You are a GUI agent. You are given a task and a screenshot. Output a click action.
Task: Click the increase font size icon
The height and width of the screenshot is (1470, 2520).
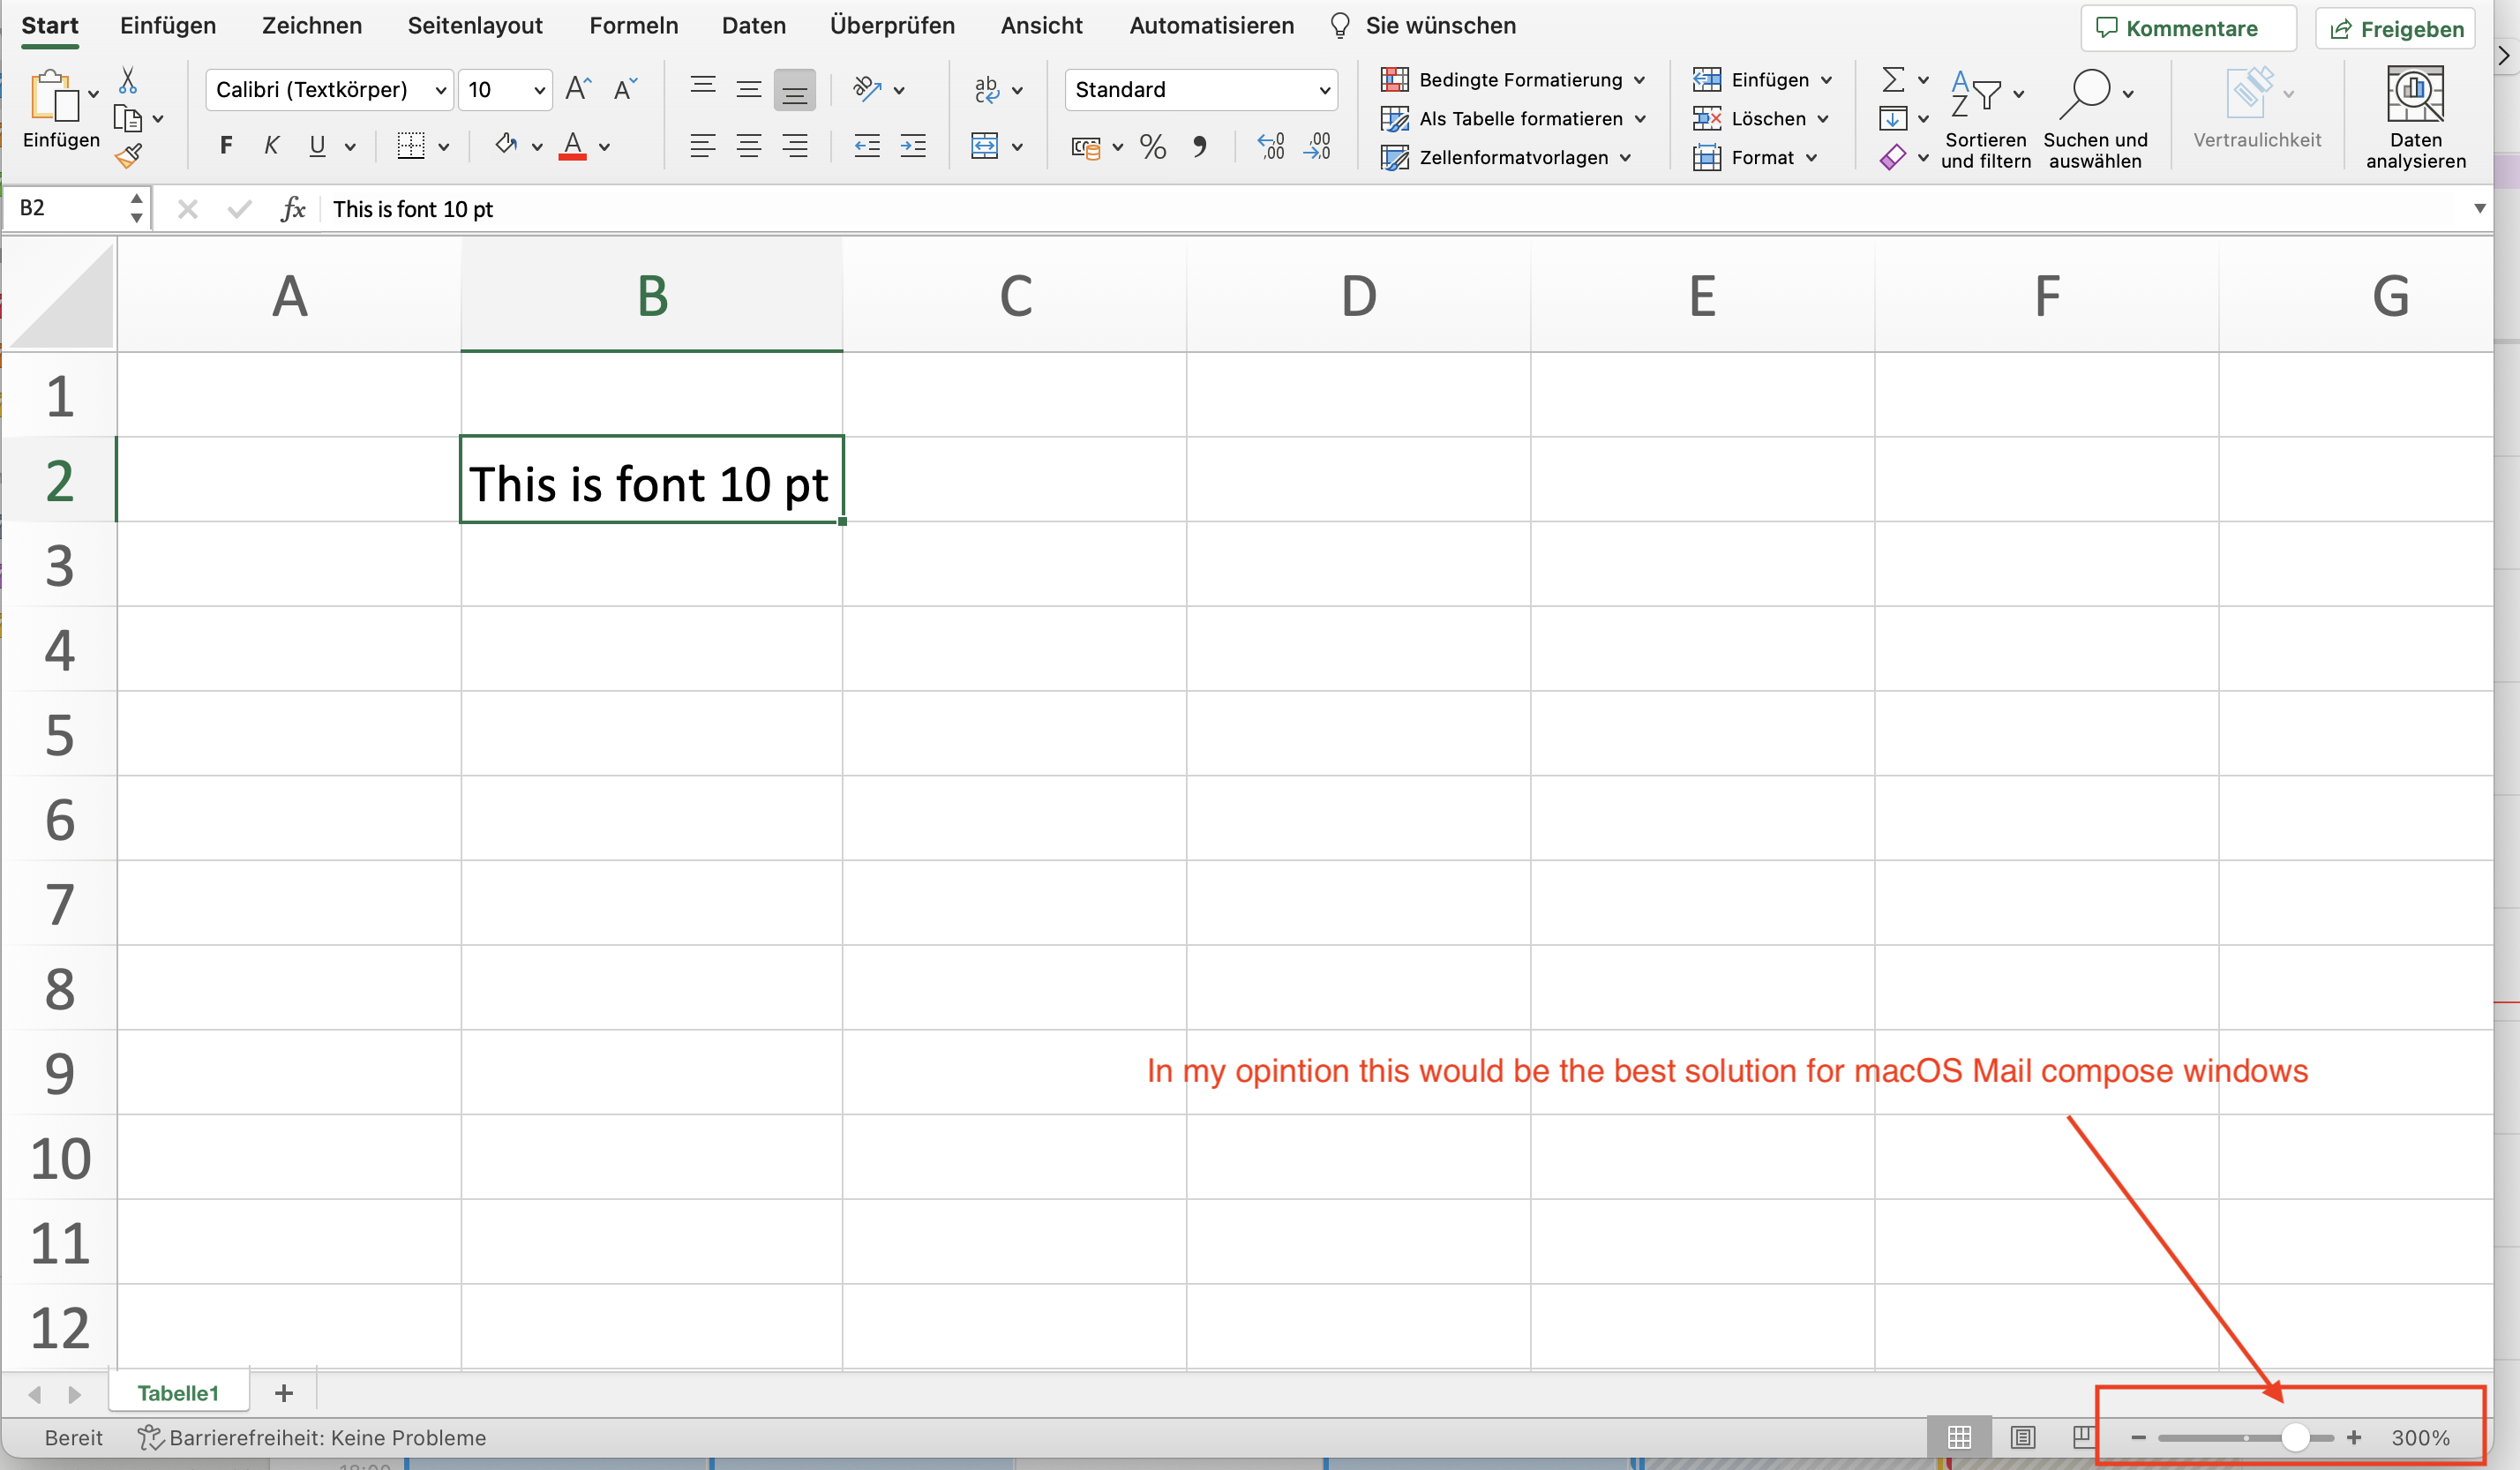(578, 90)
